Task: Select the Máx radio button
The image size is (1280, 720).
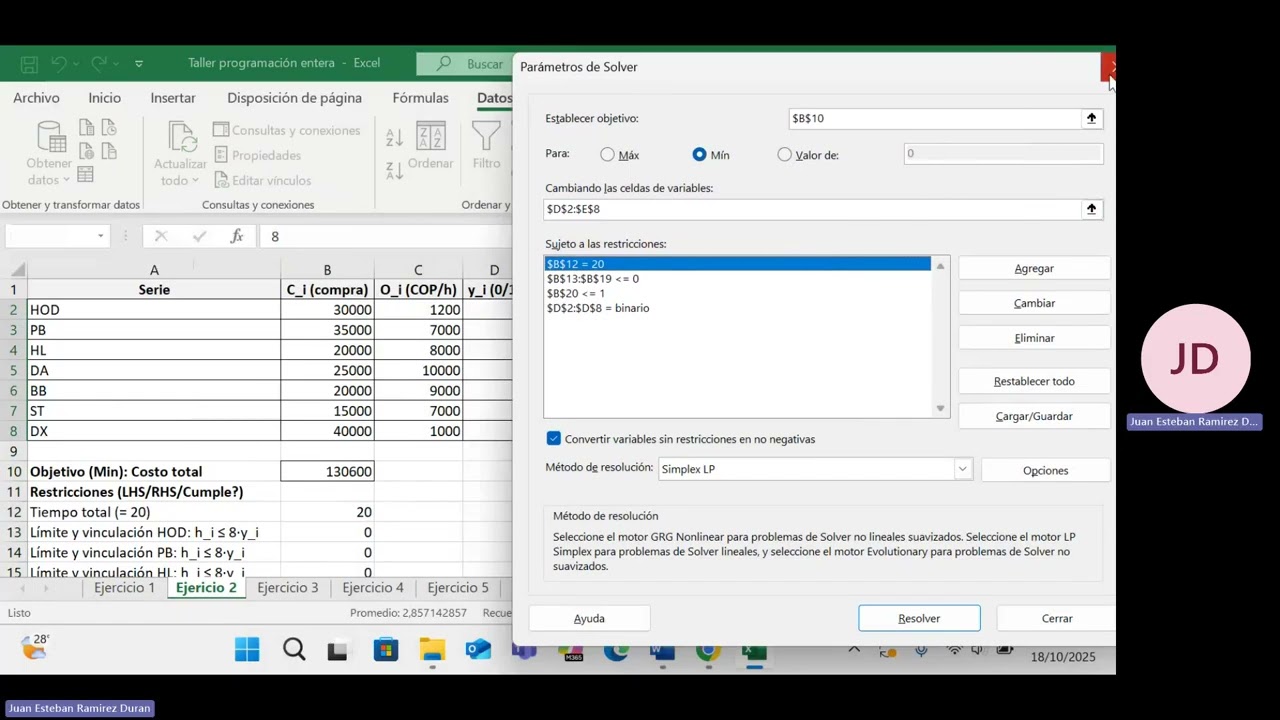Action: click(608, 155)
